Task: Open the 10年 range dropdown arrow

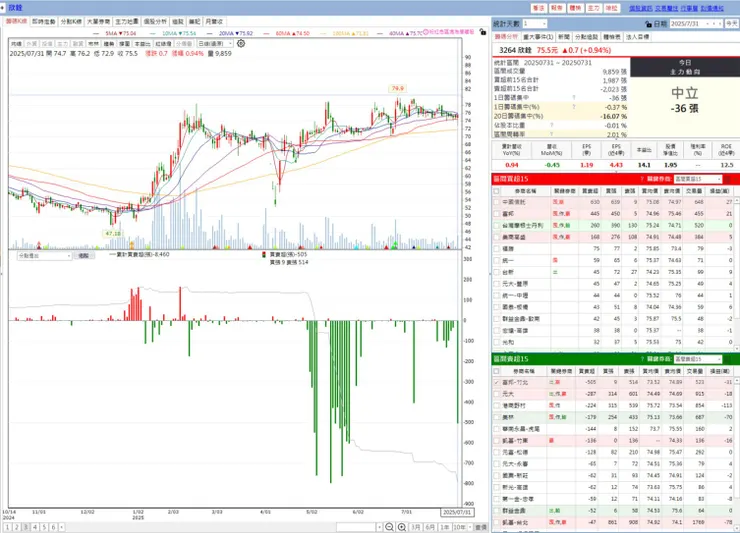Action: (x=470, y=527)
